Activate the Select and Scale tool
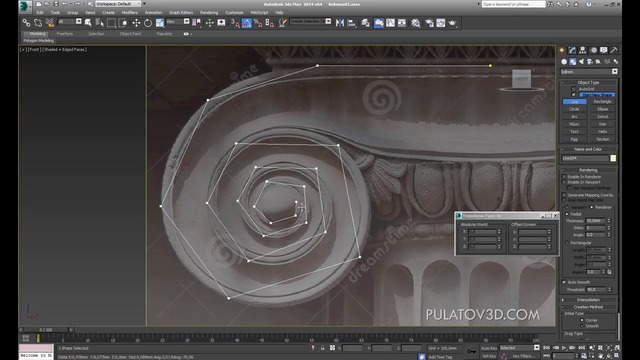 click(x=160, y=23)
